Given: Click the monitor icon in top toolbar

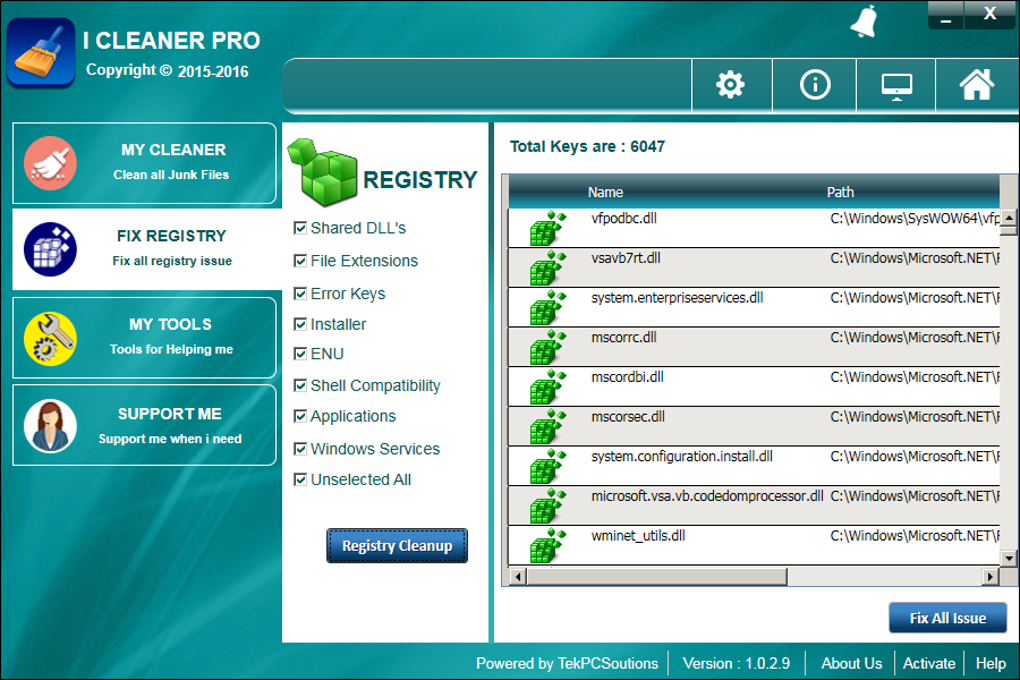Looking at the screenshot, I should (896, 86).
